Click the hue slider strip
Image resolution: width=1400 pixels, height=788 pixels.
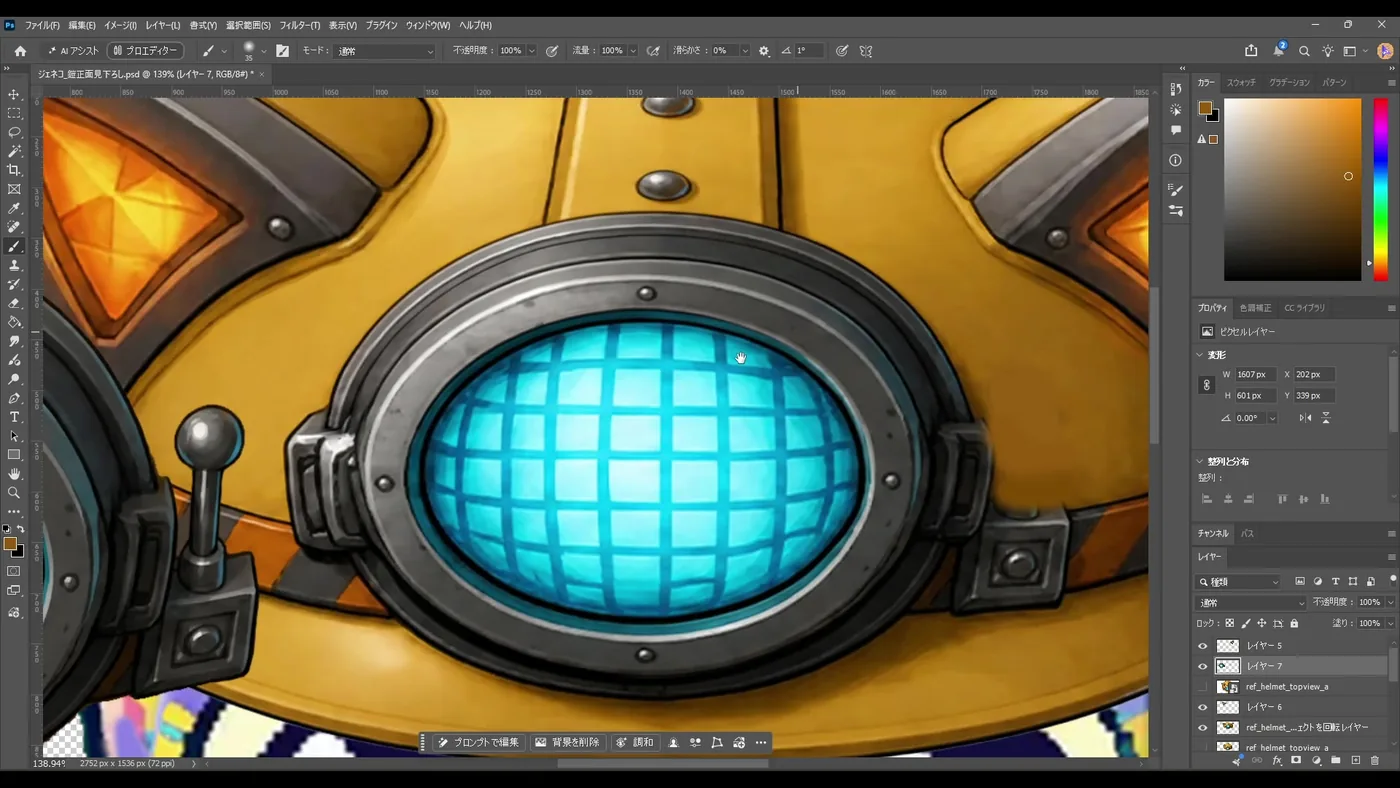click(1380, 189)
